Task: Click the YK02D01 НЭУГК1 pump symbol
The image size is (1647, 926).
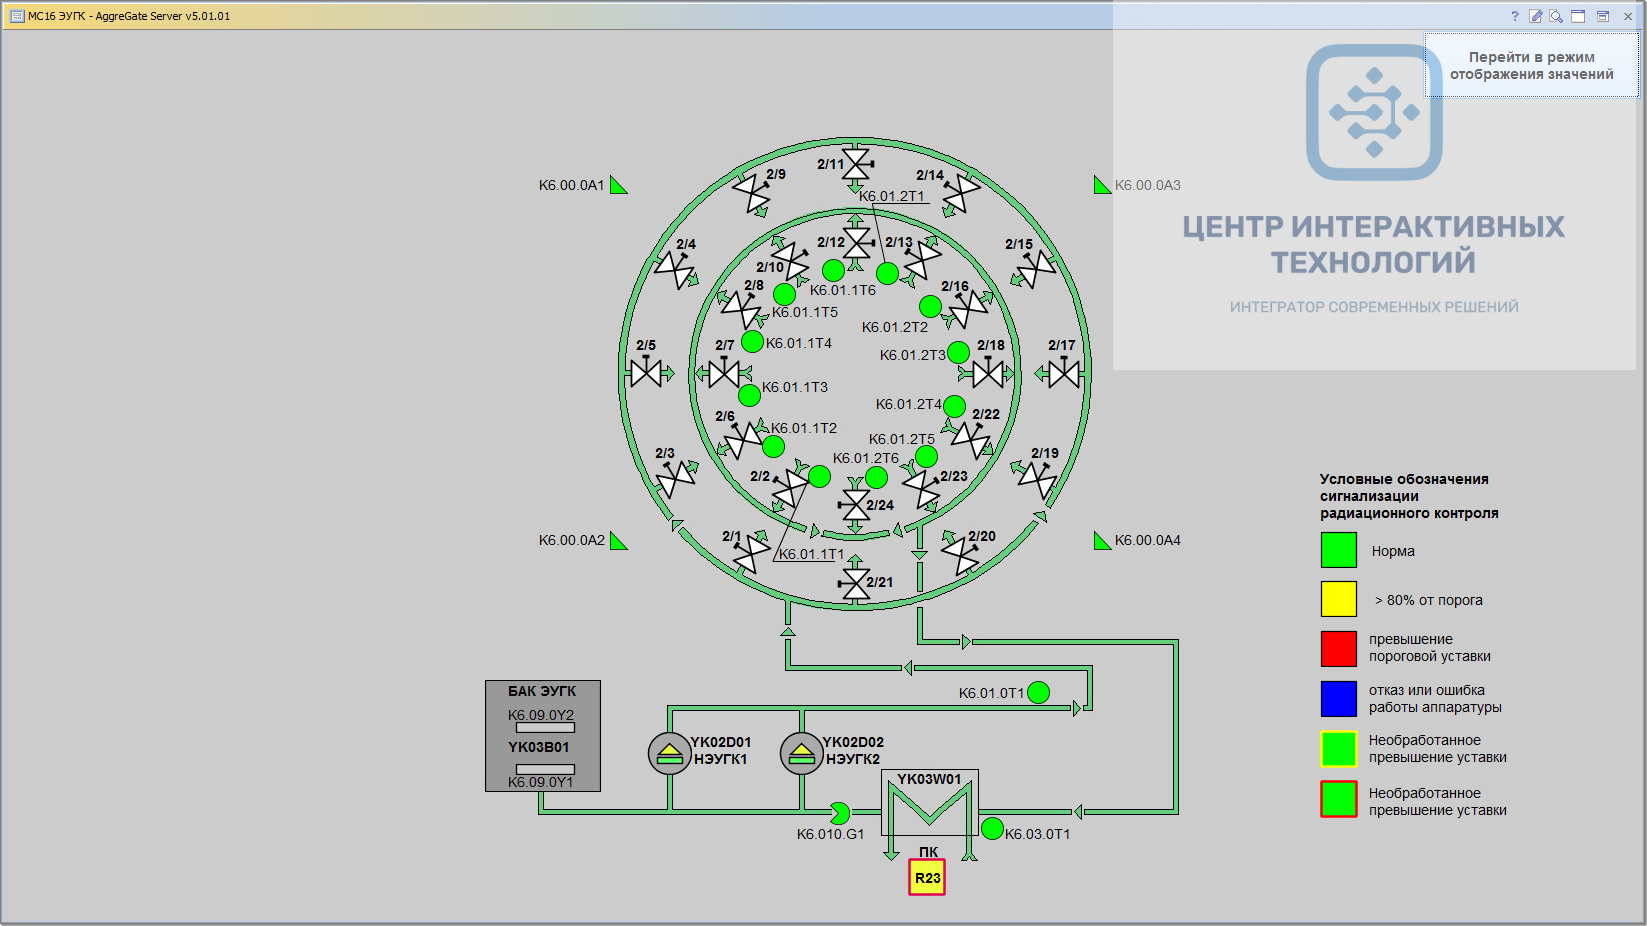Action: click(669, 753)
